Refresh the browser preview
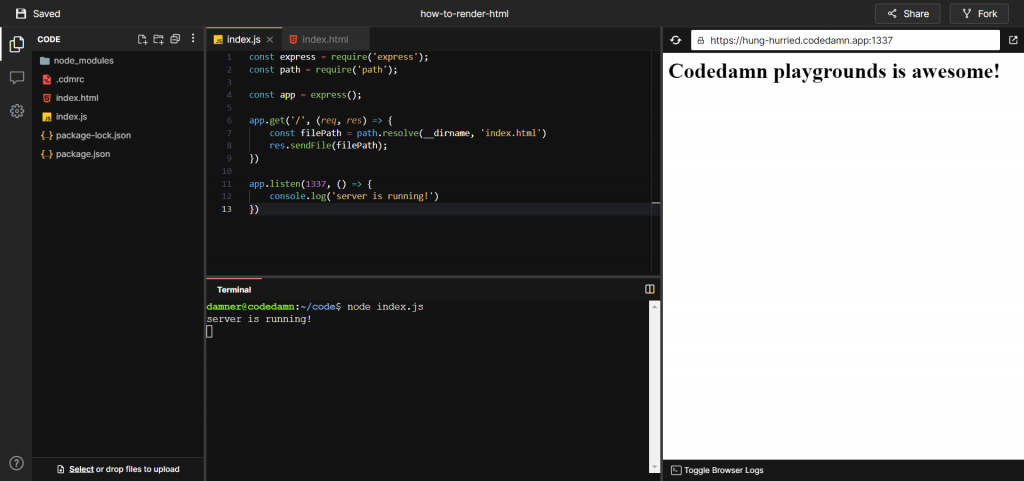The width and height of the screenshot is (1024, 481). click(x=676, y=40)
